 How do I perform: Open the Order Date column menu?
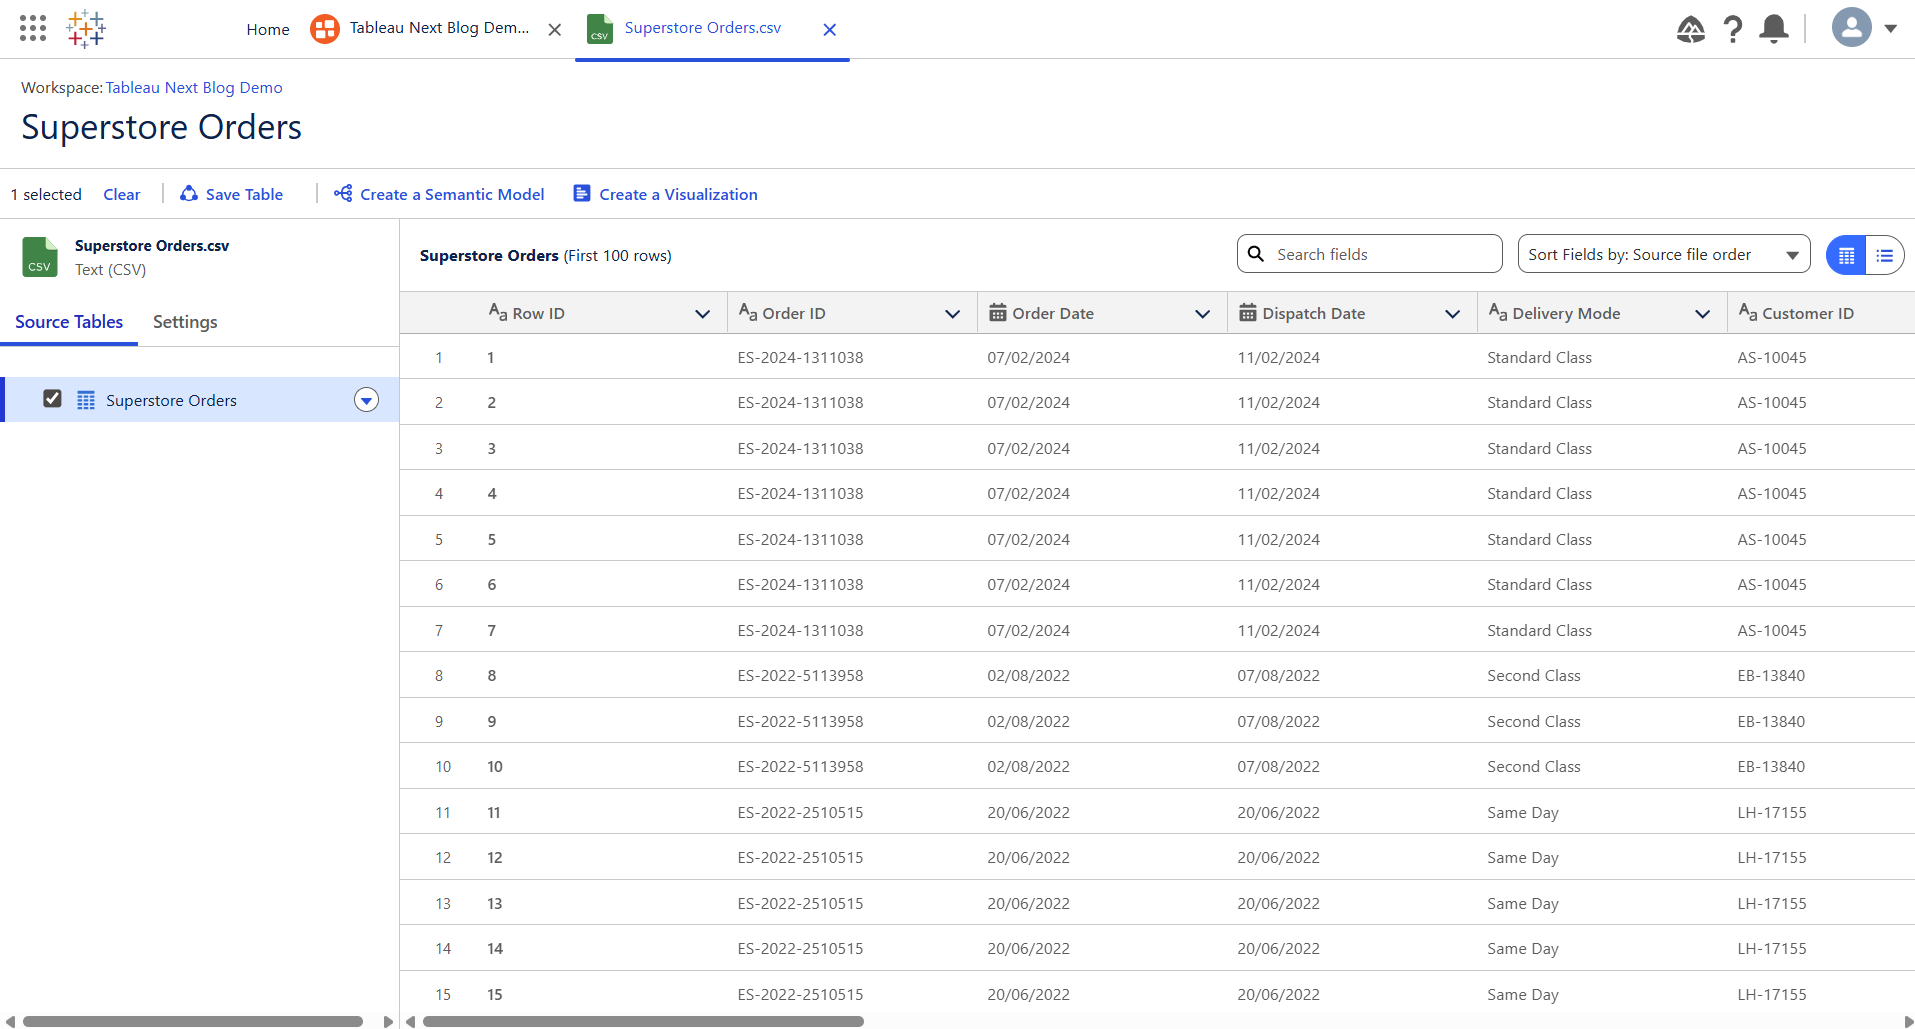[x=1203, y=314]
